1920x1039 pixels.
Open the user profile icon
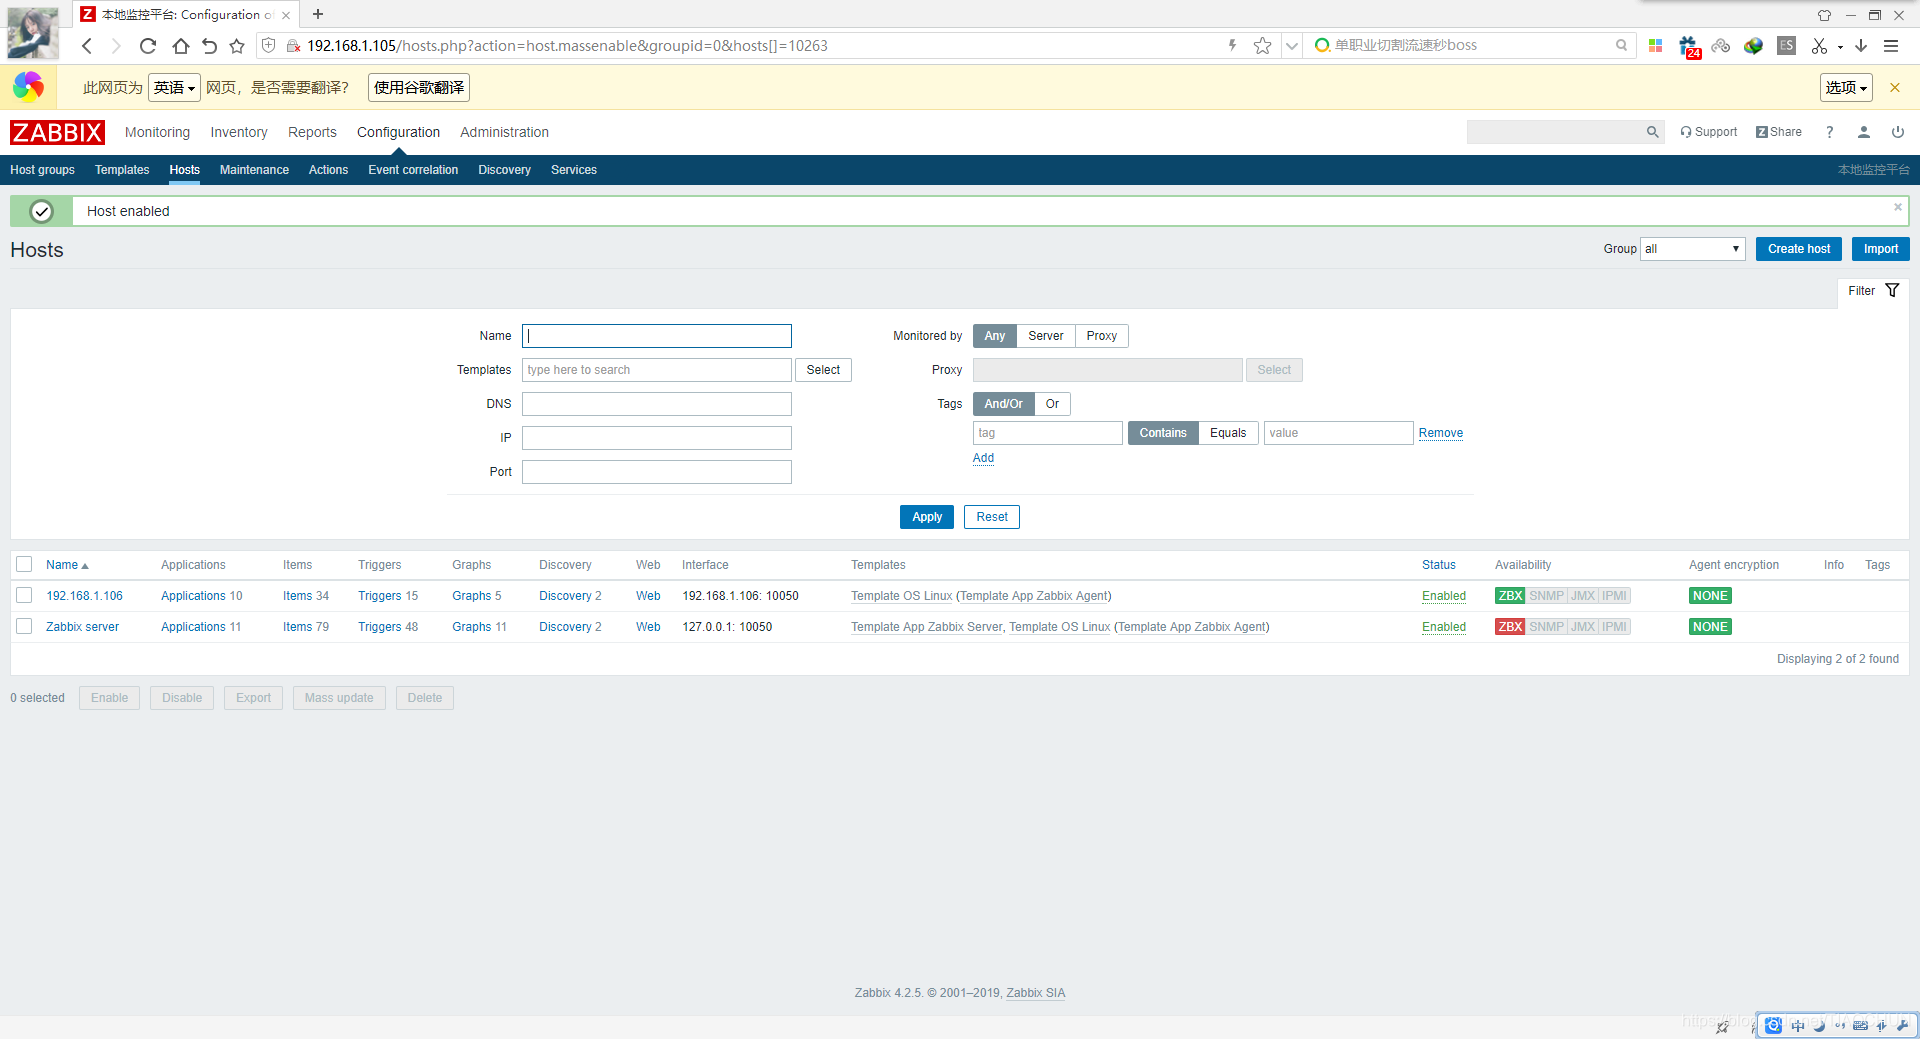coord(1864,132)
